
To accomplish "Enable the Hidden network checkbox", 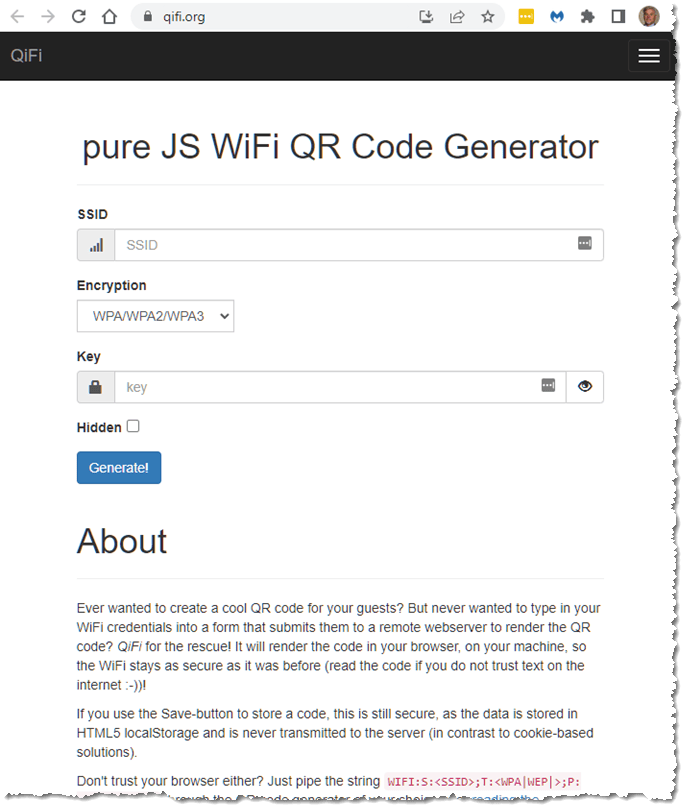I will (x=133, y=426).
